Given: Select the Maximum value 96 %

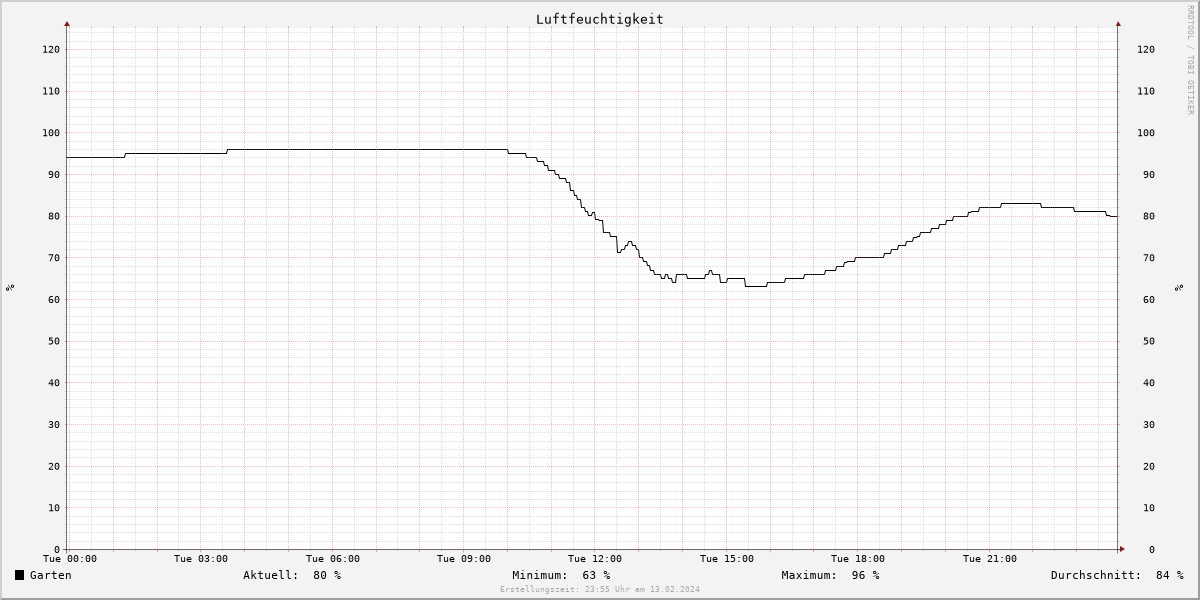Looking at the screenshot, I should pos(865,575).
